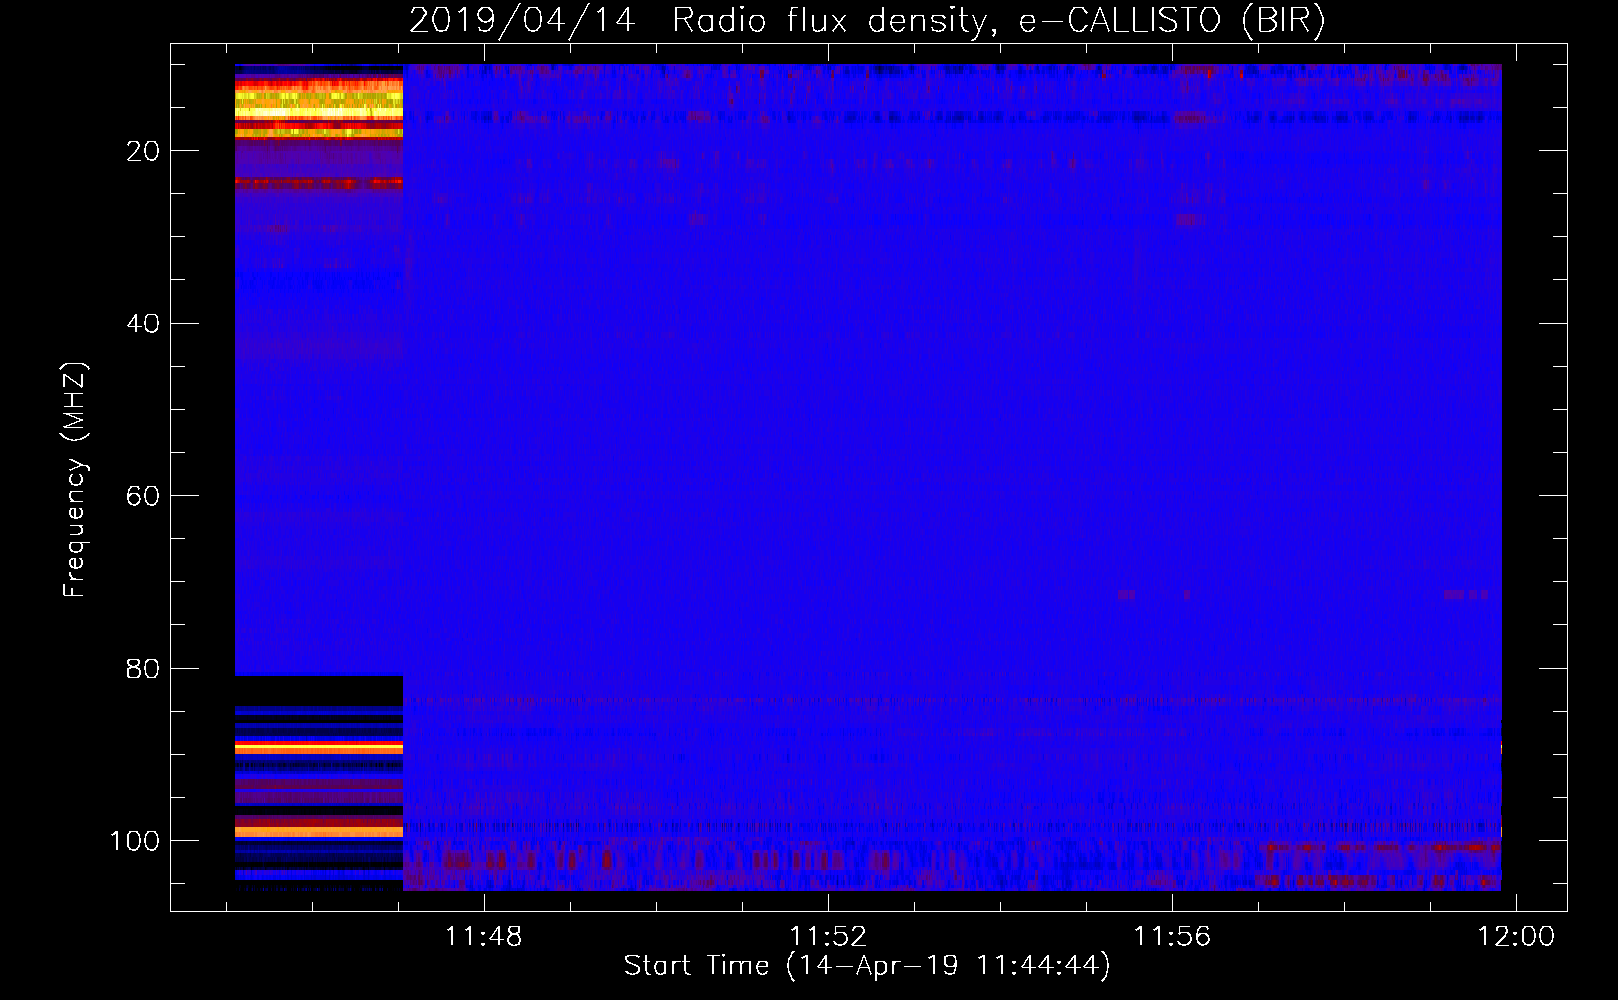Click the 11:52 time tick label
This screenshot has width=1618, height=1000.
coord(828,936)
